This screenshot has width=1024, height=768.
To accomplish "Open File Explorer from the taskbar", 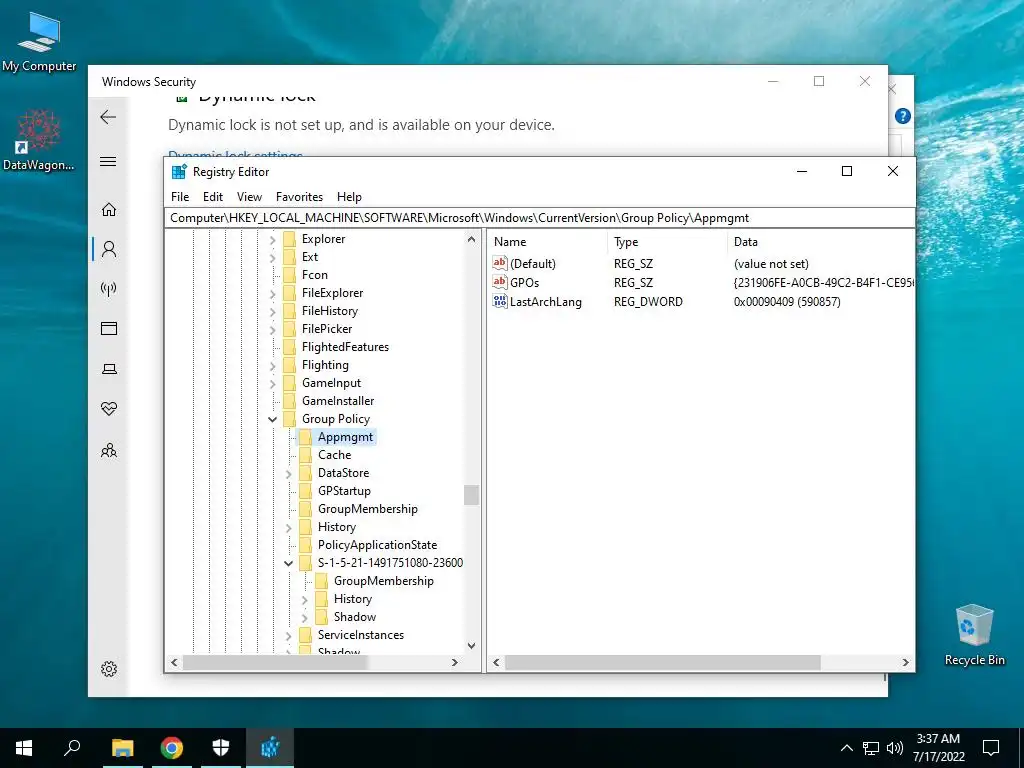I will tap(122, 748).
